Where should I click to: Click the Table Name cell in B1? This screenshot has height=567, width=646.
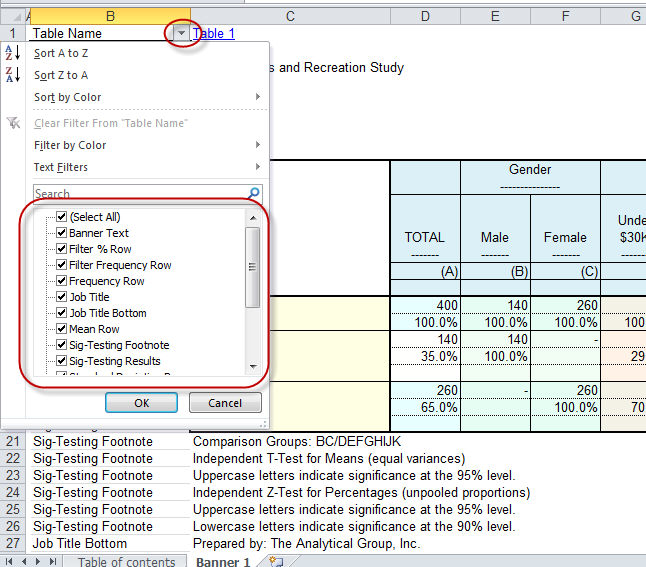[x=101, y=33]
